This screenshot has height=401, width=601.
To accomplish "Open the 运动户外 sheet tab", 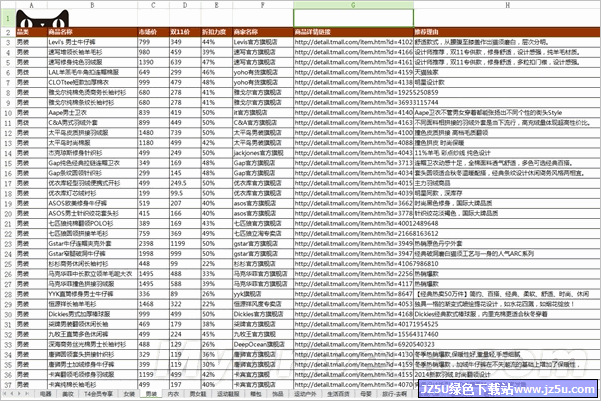I will click(305, 394).
